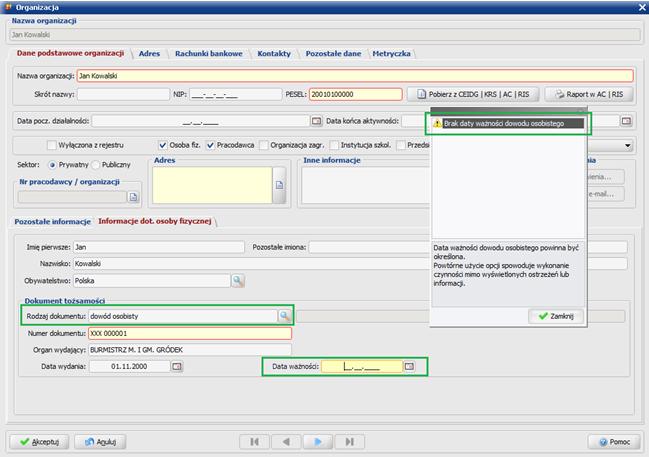Search Obywatelstwo lookup magnifier
The width and height of the screenshot is (649, 457).
238,281
